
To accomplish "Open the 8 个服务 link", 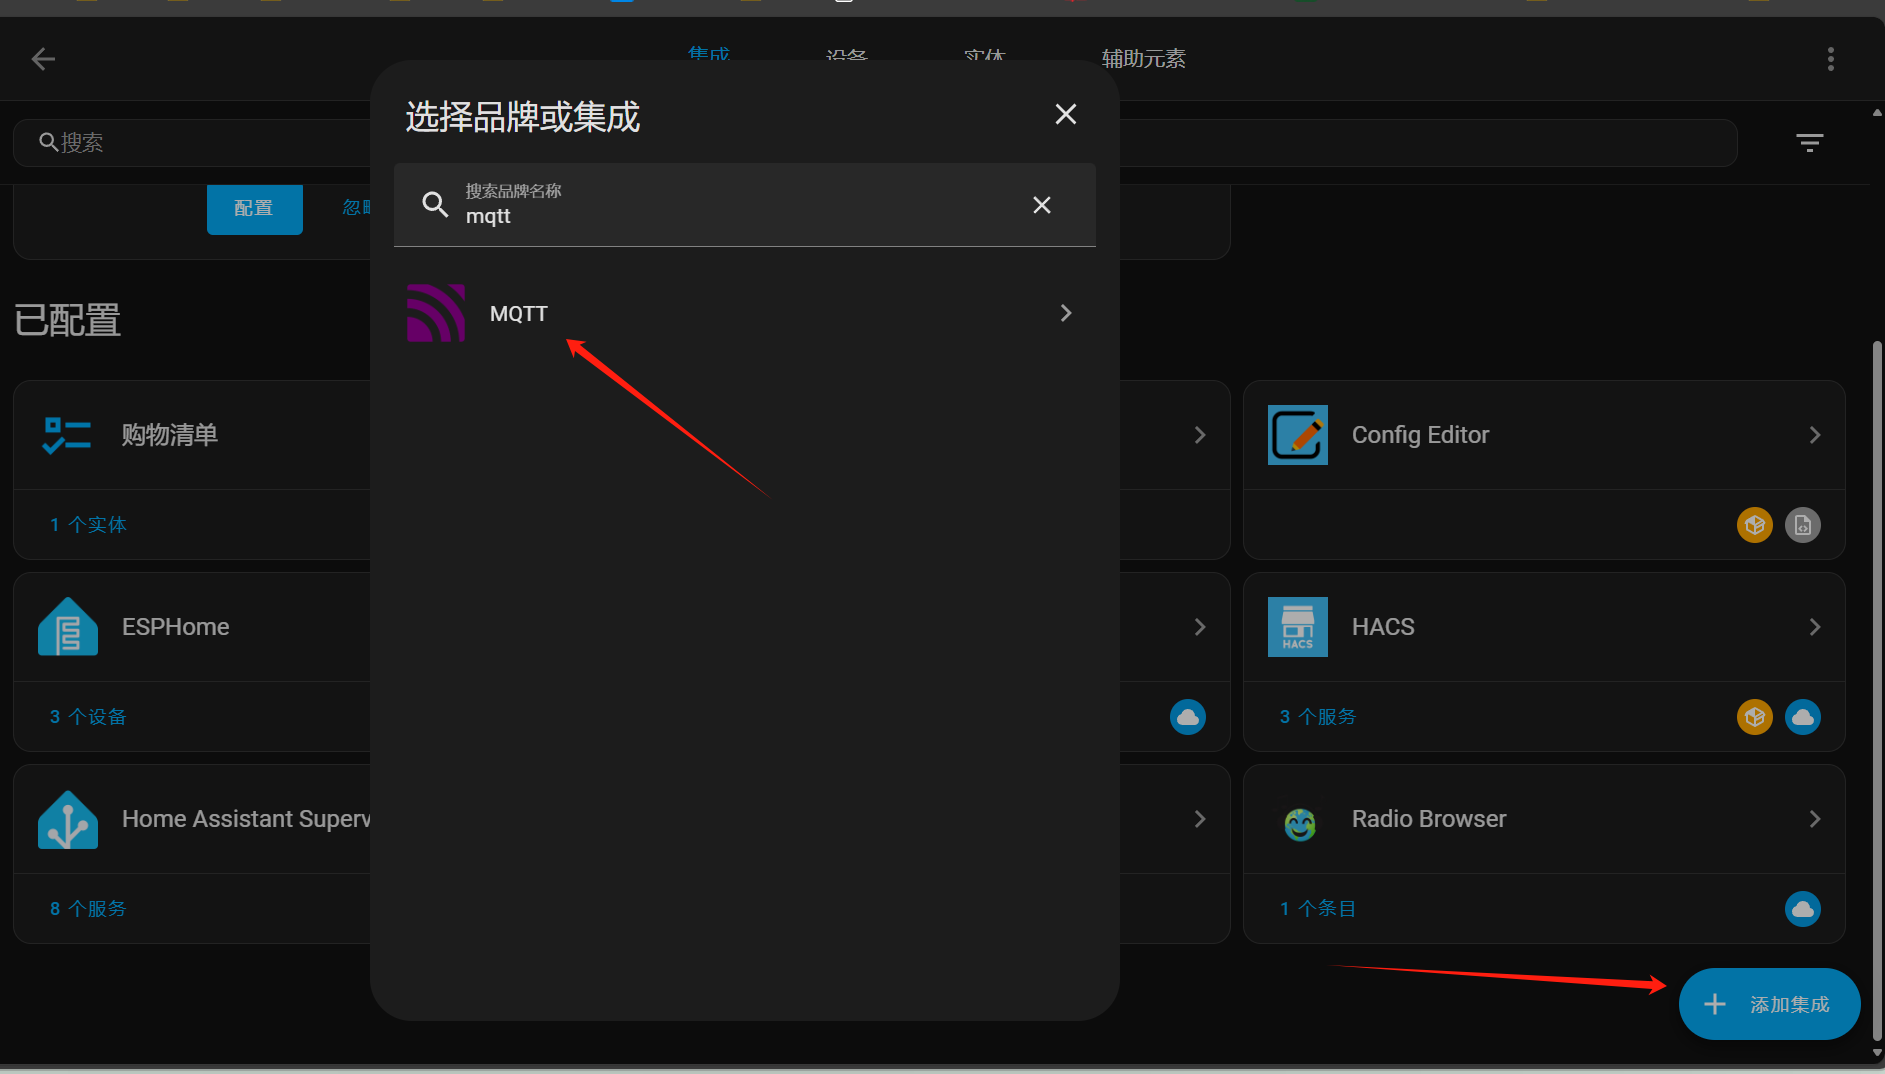I will point(88,909).
